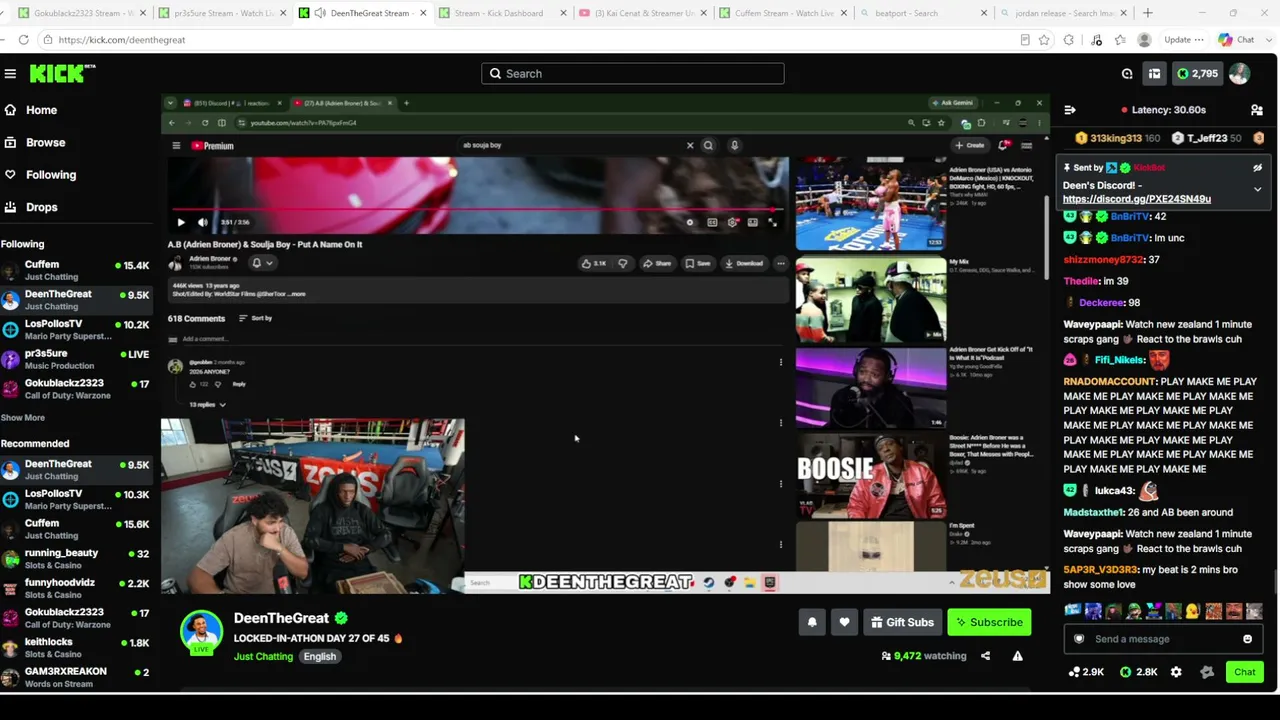Open the chat users list icon

tap(1257, 110)
